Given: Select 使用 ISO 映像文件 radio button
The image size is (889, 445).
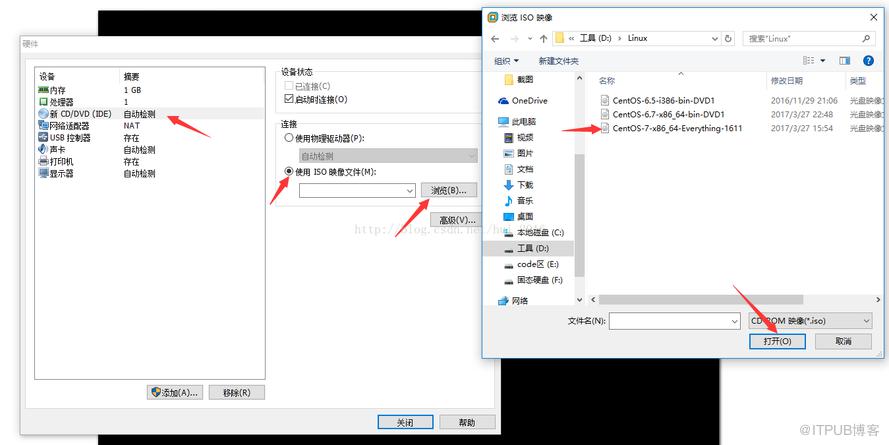Looking at the screenshot, I should (x=289, y=172).
